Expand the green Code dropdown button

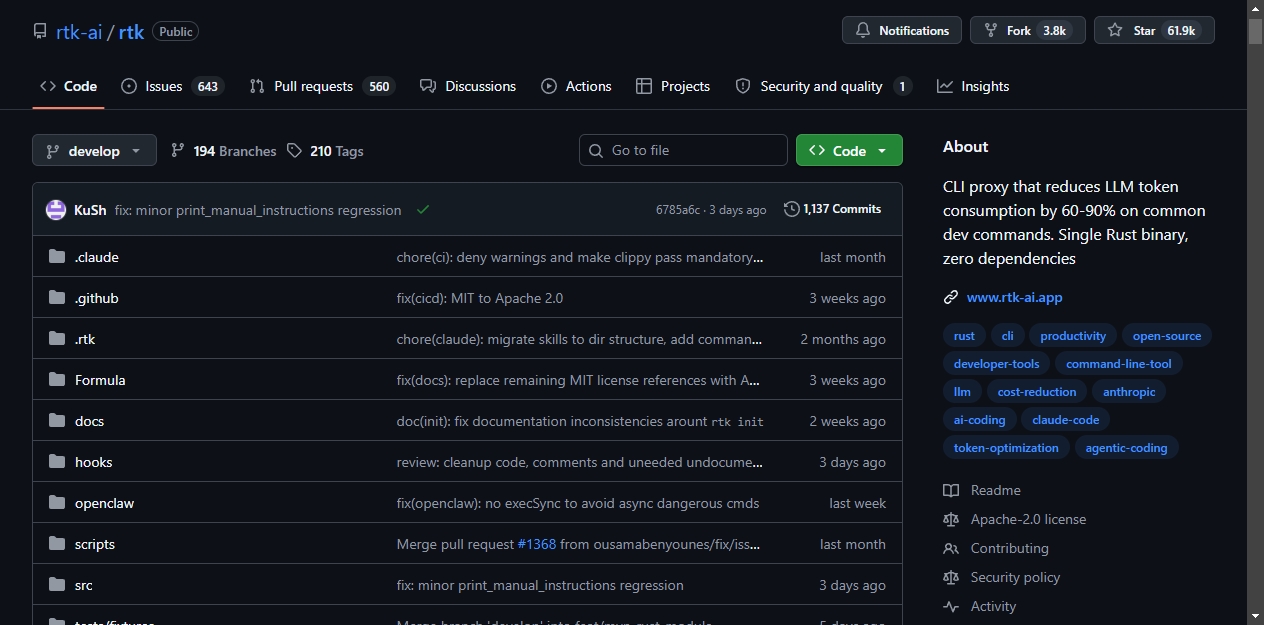(x=849, y=150)
